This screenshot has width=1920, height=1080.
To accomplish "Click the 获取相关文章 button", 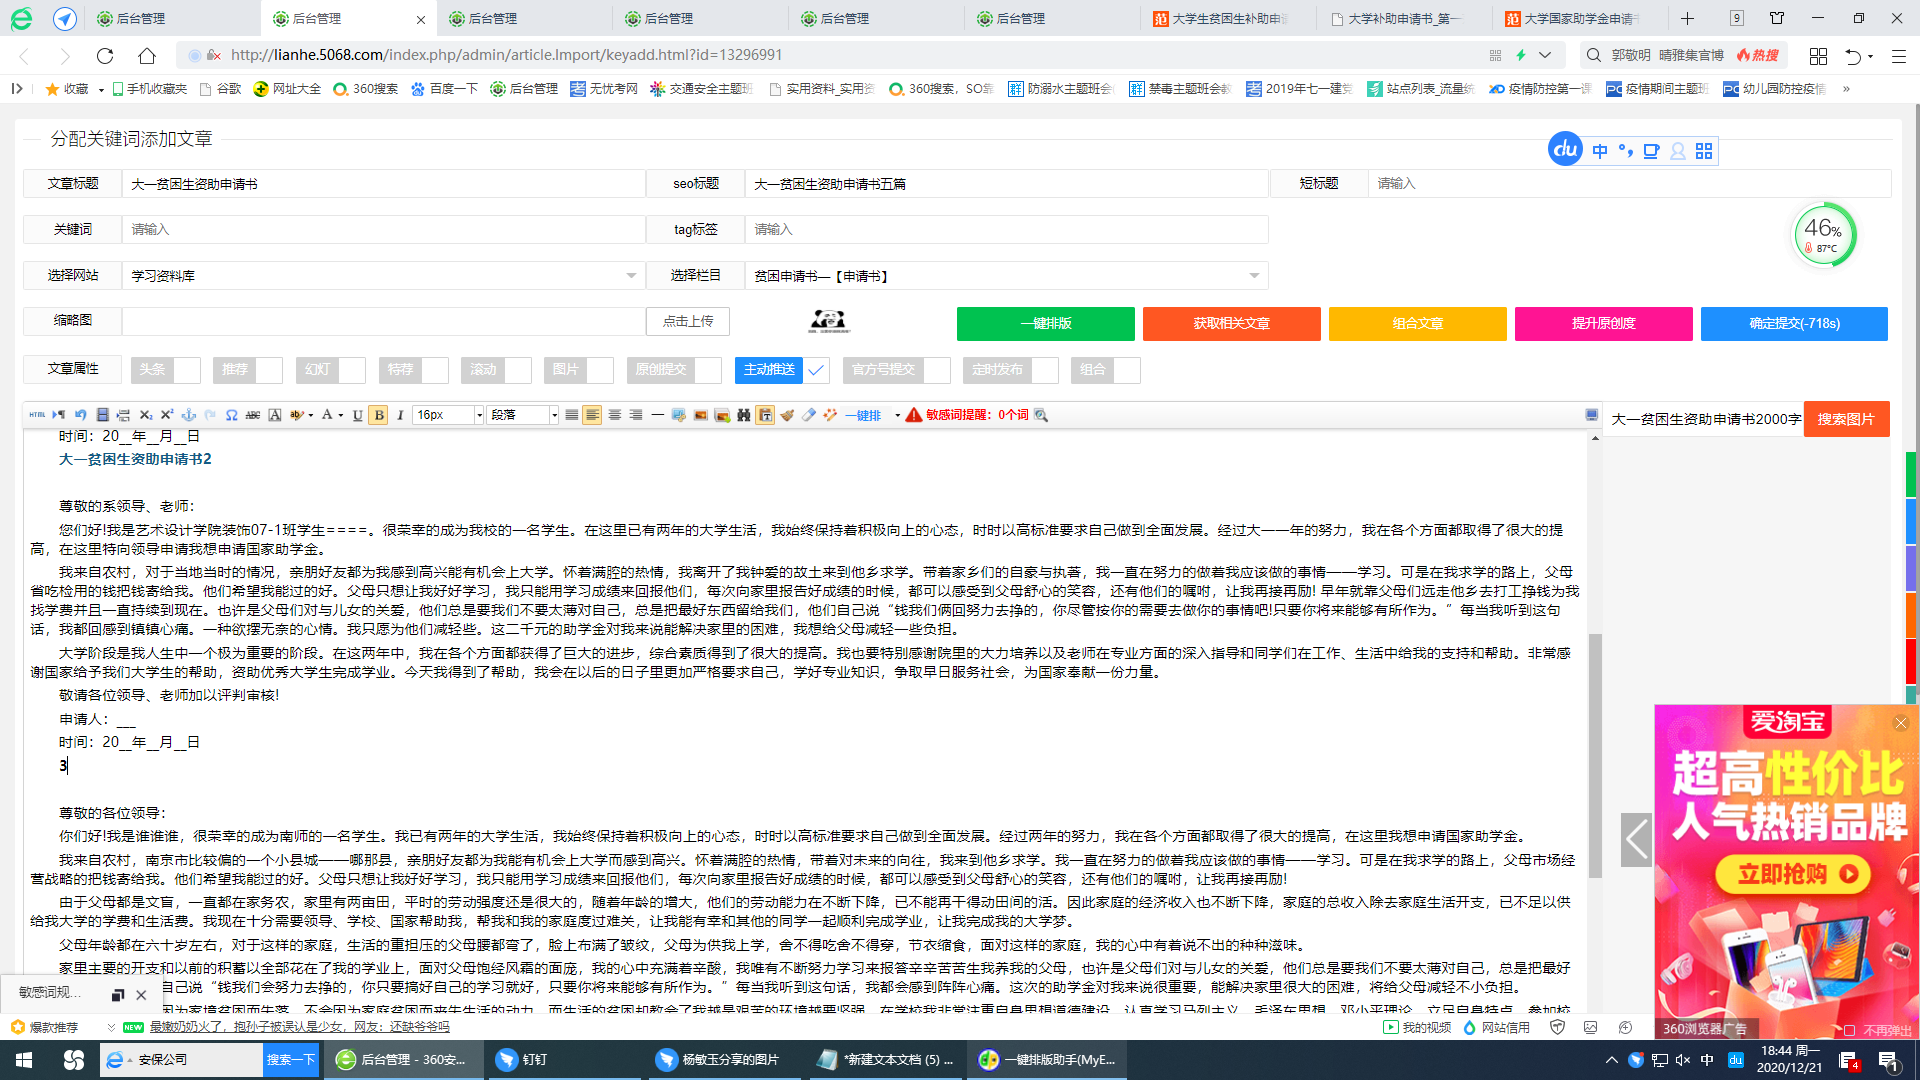I will pyautogui.click(x=1232, y=324).
